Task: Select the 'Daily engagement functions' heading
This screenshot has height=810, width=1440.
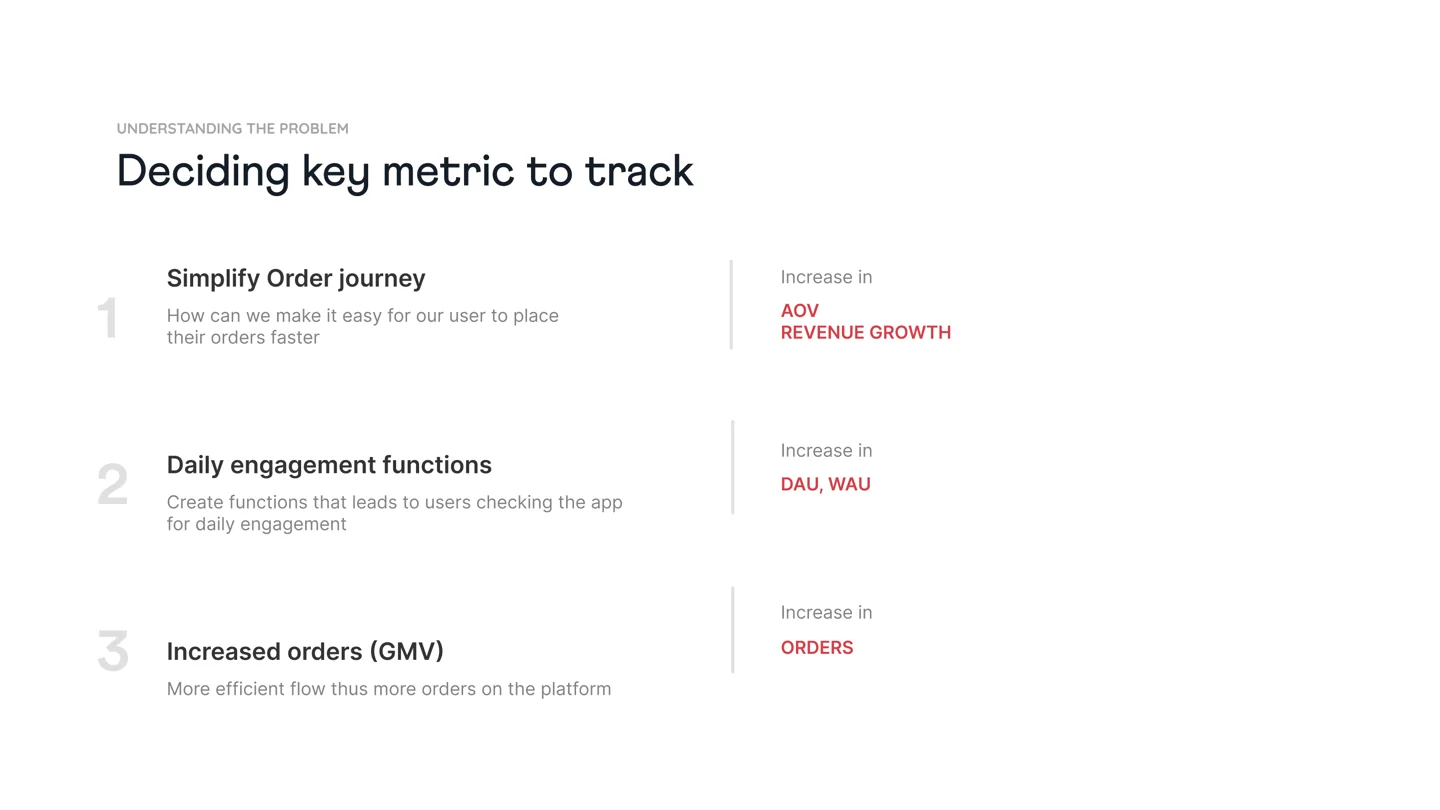Action: (329, 465)
